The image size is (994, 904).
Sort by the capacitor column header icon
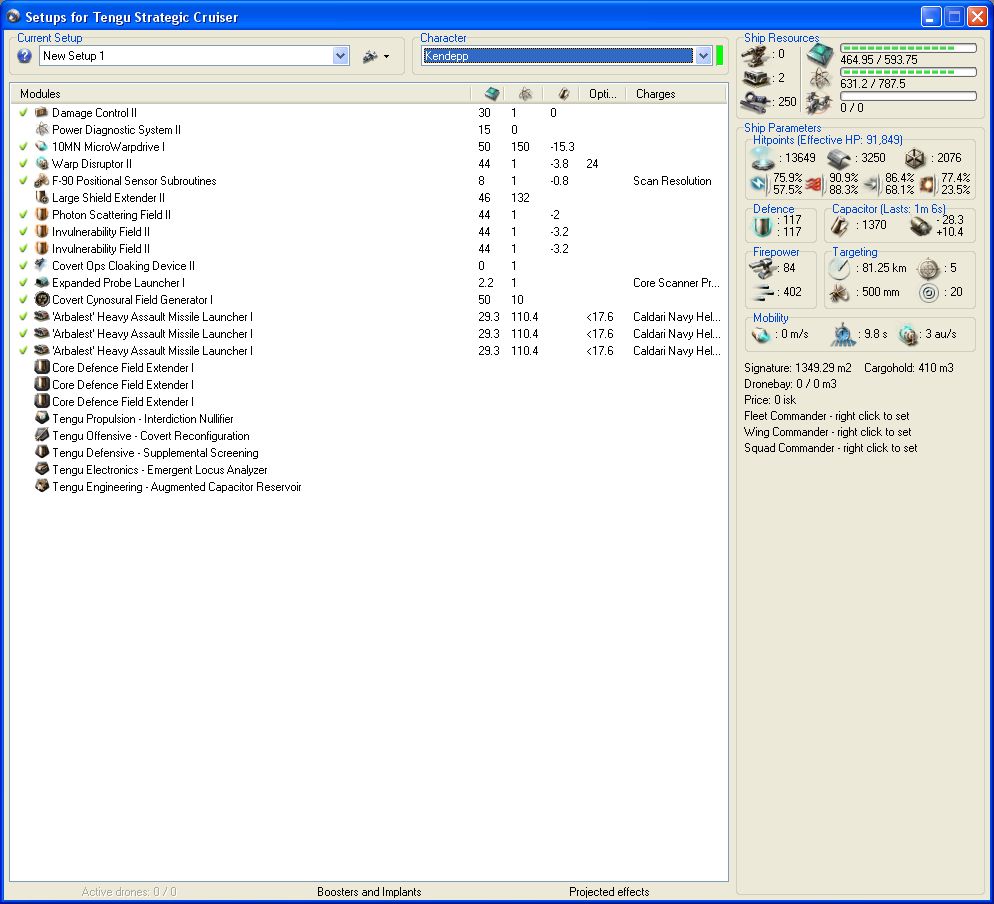(x=564, y=94)
